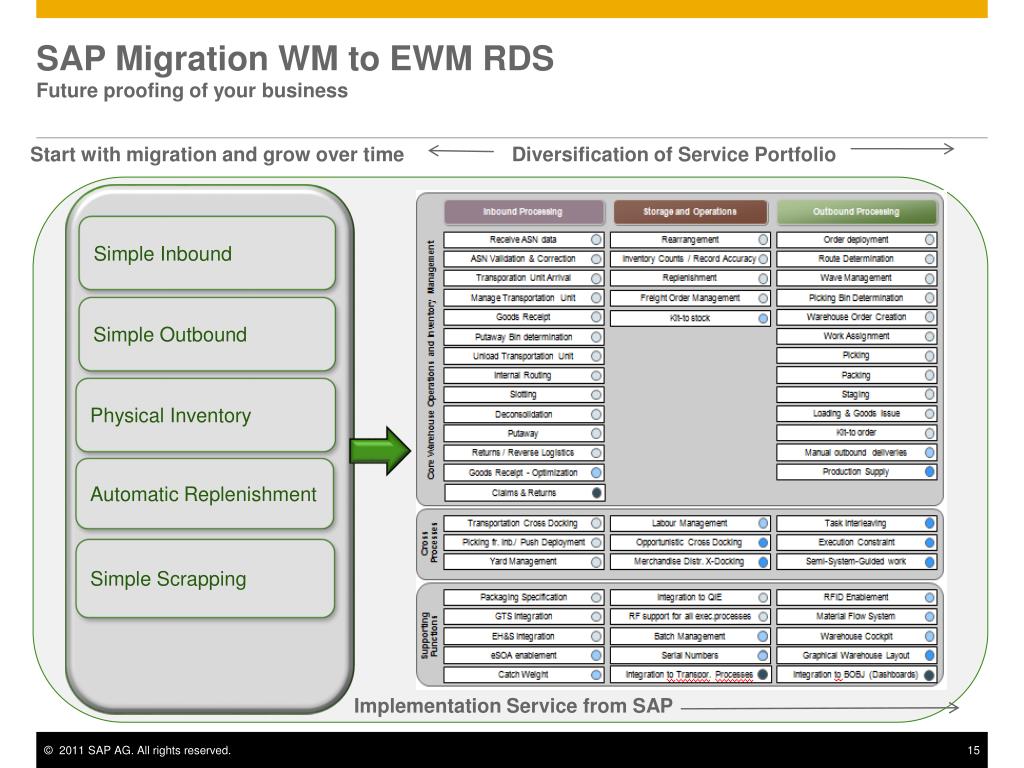Click the status dot beside ASN Validation & Correction
The image size is (1024, 768).
596,259
